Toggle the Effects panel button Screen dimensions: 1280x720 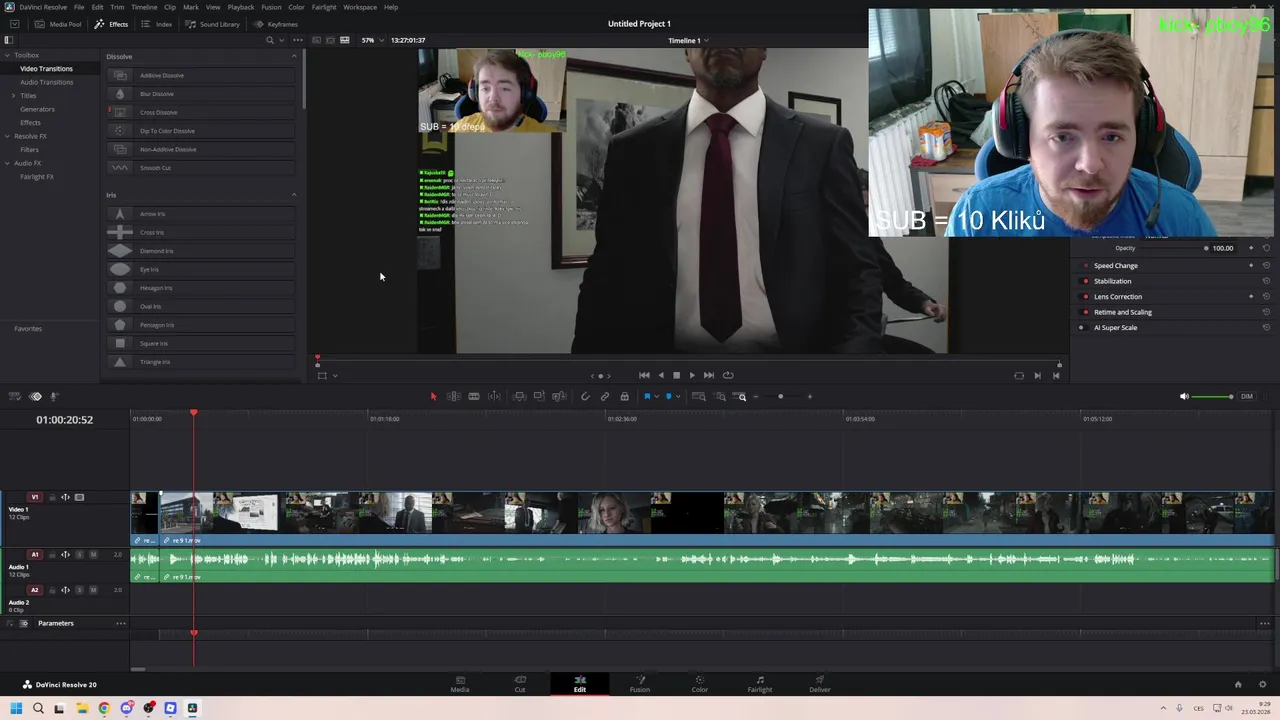[111, 24]
